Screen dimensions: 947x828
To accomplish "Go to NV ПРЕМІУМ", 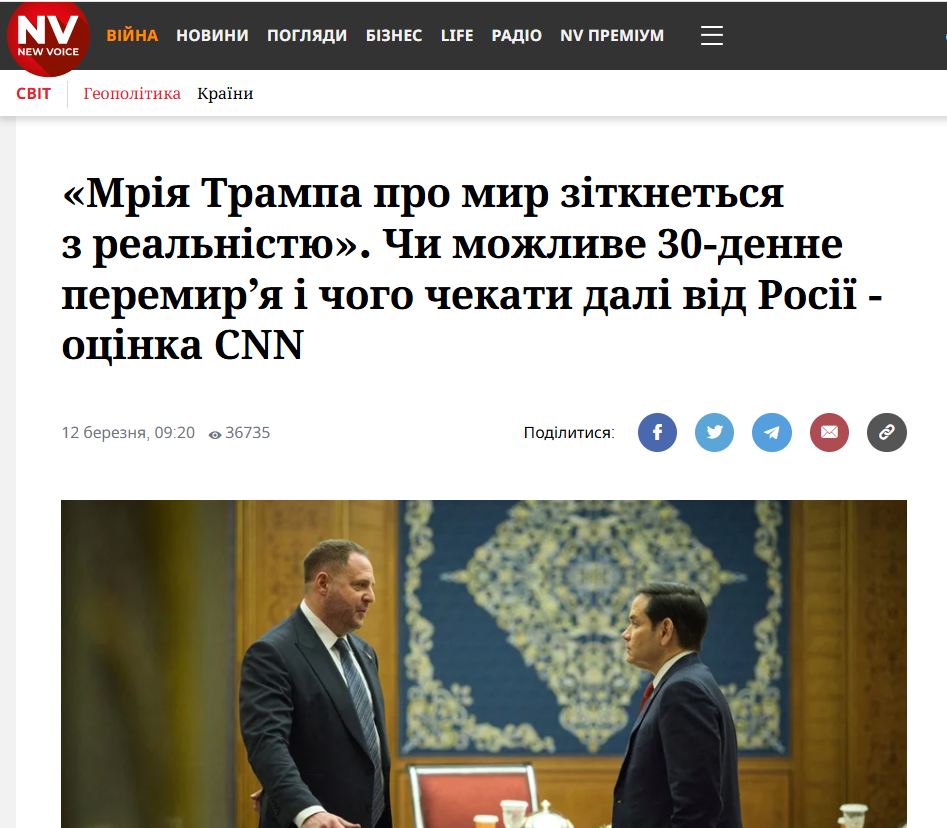I will (x=612, y=36).
